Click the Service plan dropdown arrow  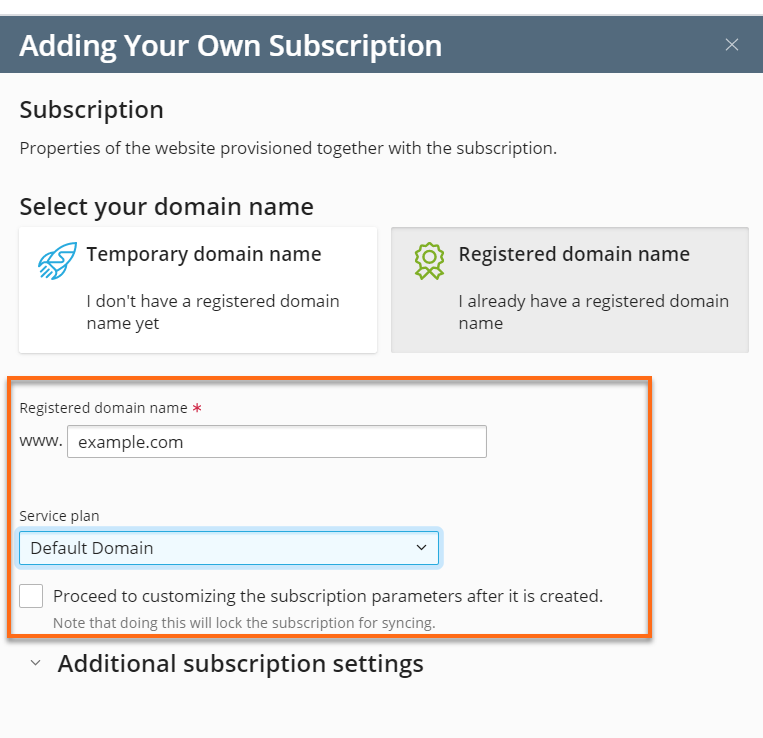(x=421, y=548)
